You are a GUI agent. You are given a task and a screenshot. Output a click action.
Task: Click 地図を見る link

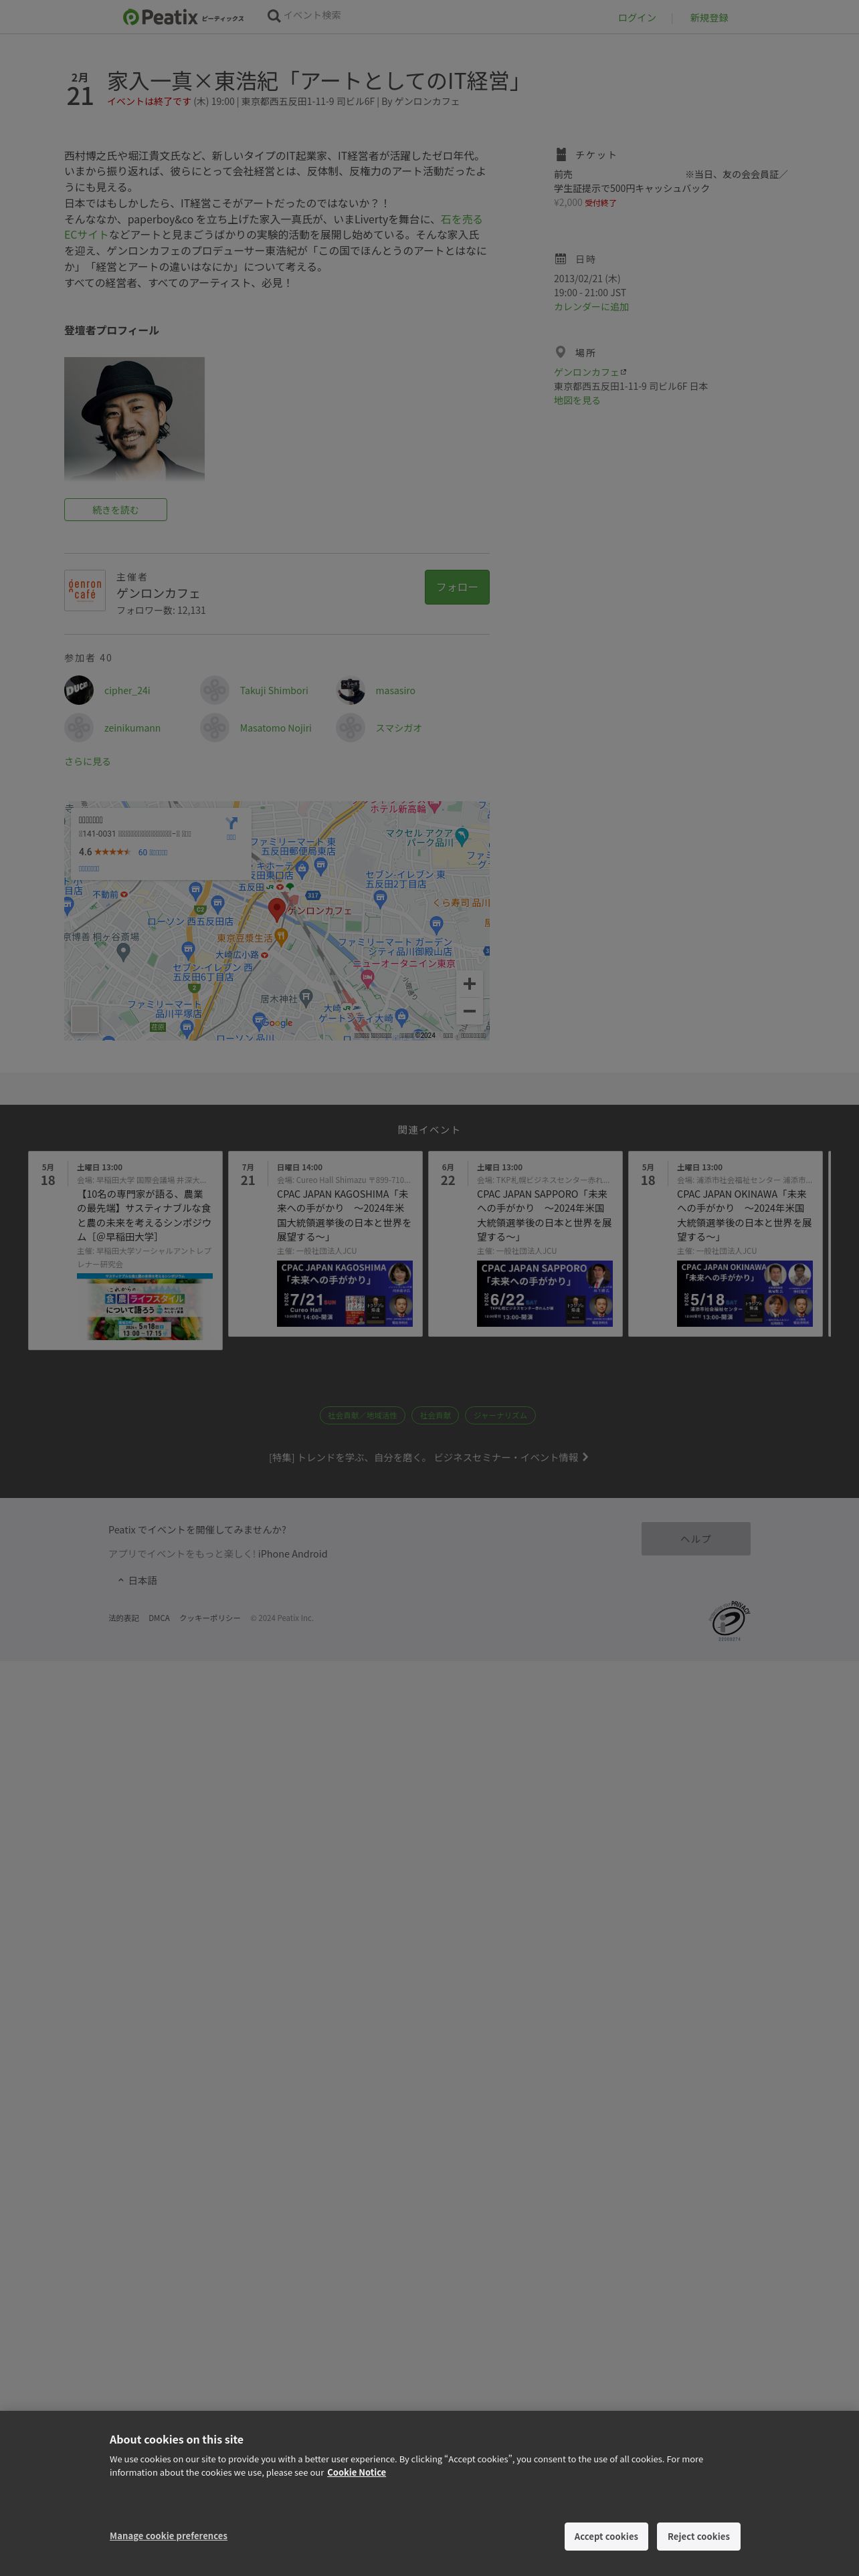point(577,400)
